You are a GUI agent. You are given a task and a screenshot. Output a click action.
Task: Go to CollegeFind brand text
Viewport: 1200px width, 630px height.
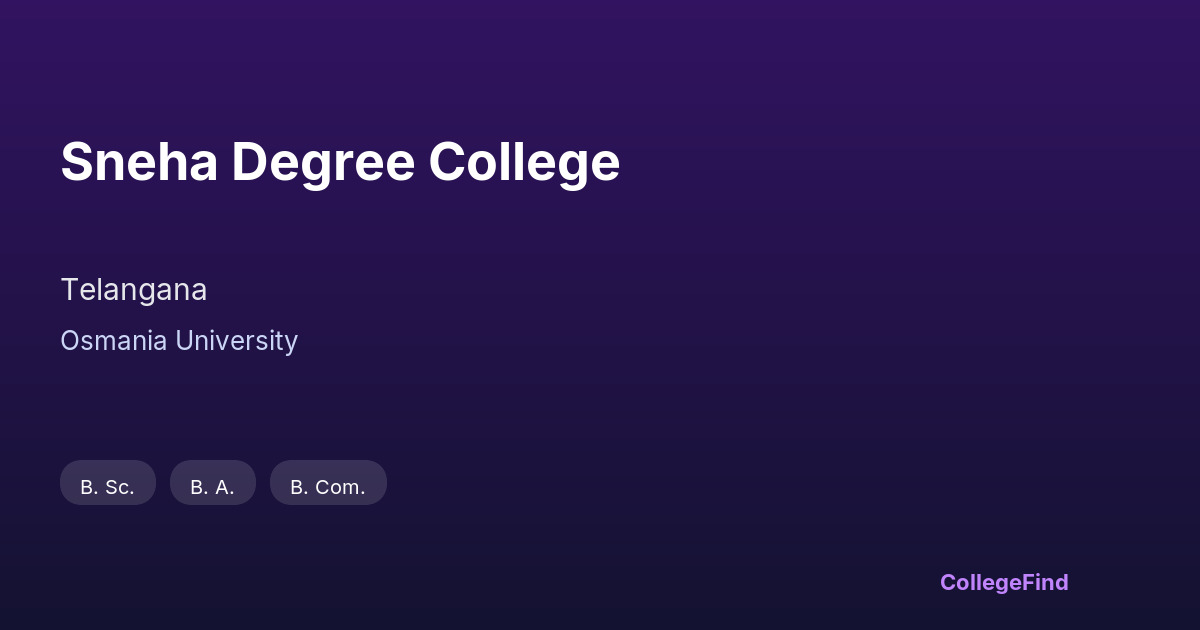(1004, 582)
